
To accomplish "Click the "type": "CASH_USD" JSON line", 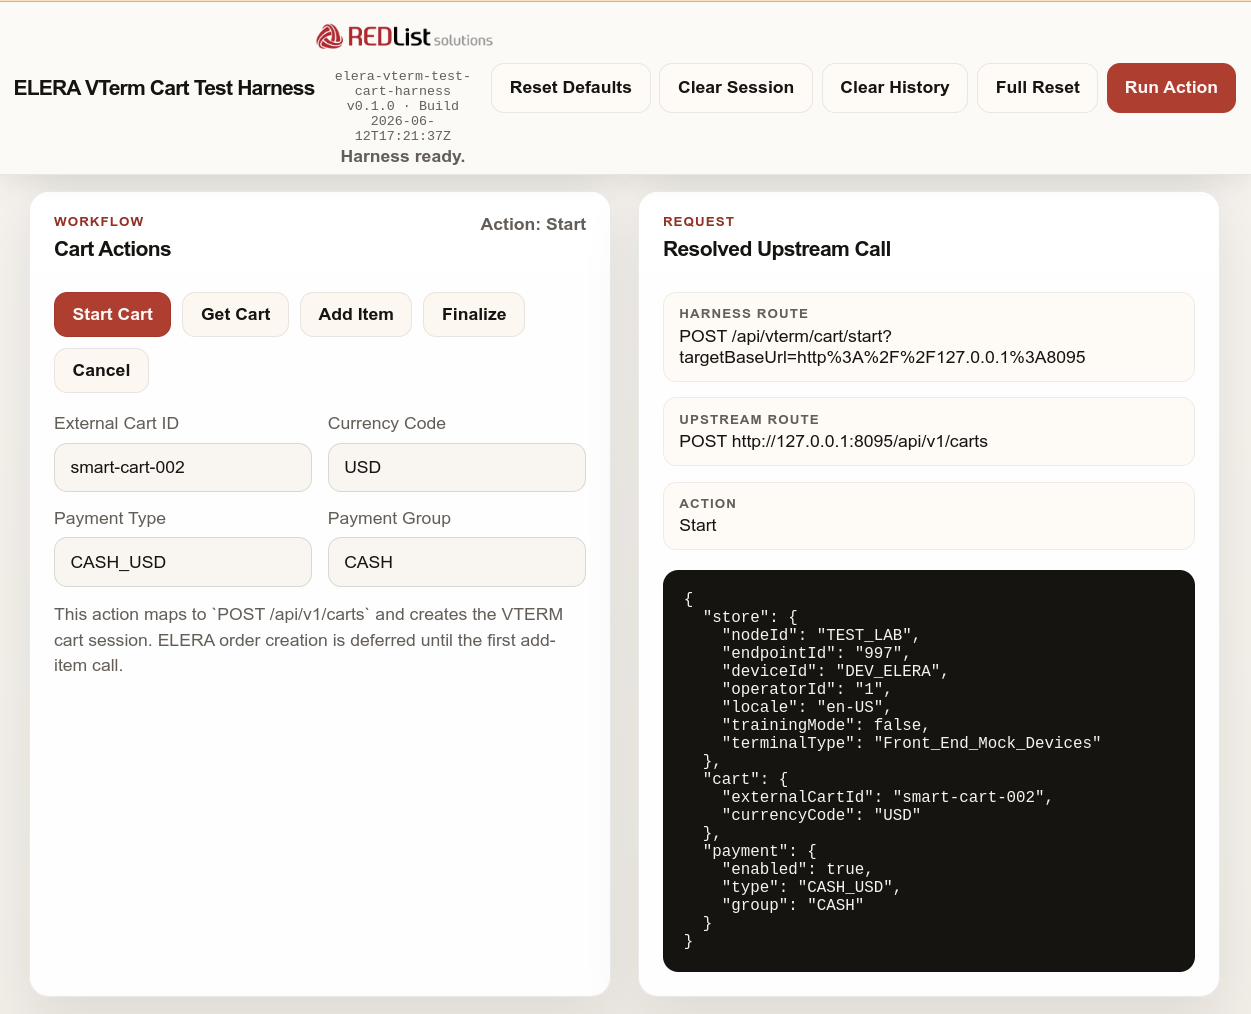I will [x=811, y=887].
